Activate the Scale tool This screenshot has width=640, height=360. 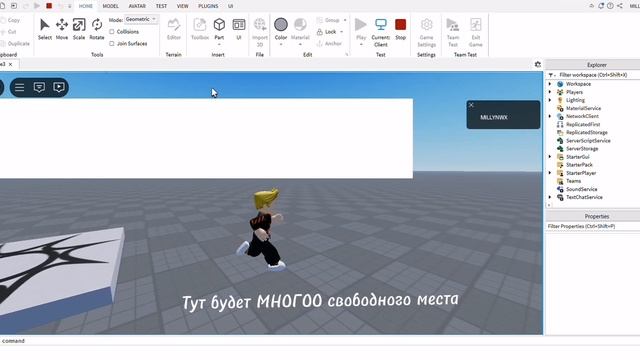pos(79,29)
